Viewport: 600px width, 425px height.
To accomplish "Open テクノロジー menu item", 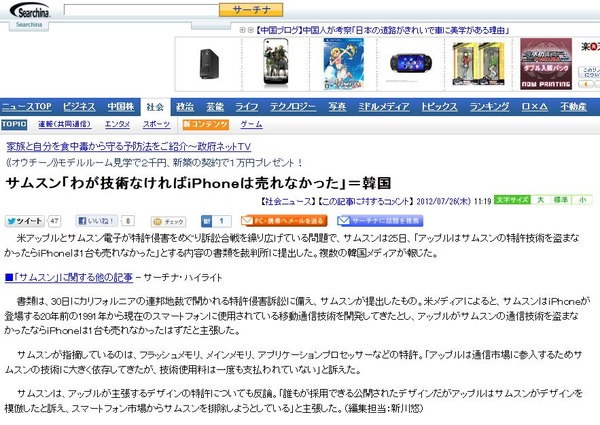I will point(293,106).
